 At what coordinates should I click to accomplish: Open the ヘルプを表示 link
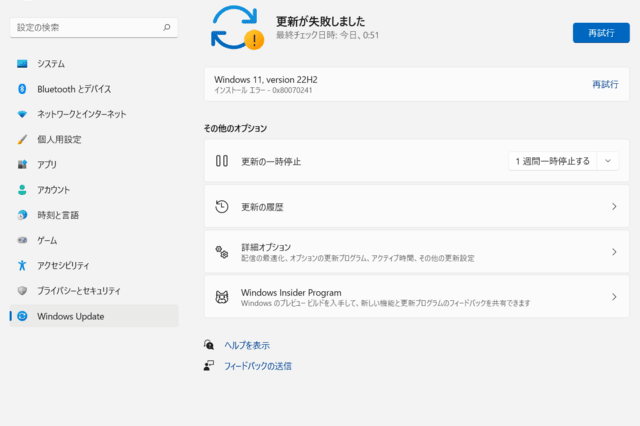coord(247,345)
